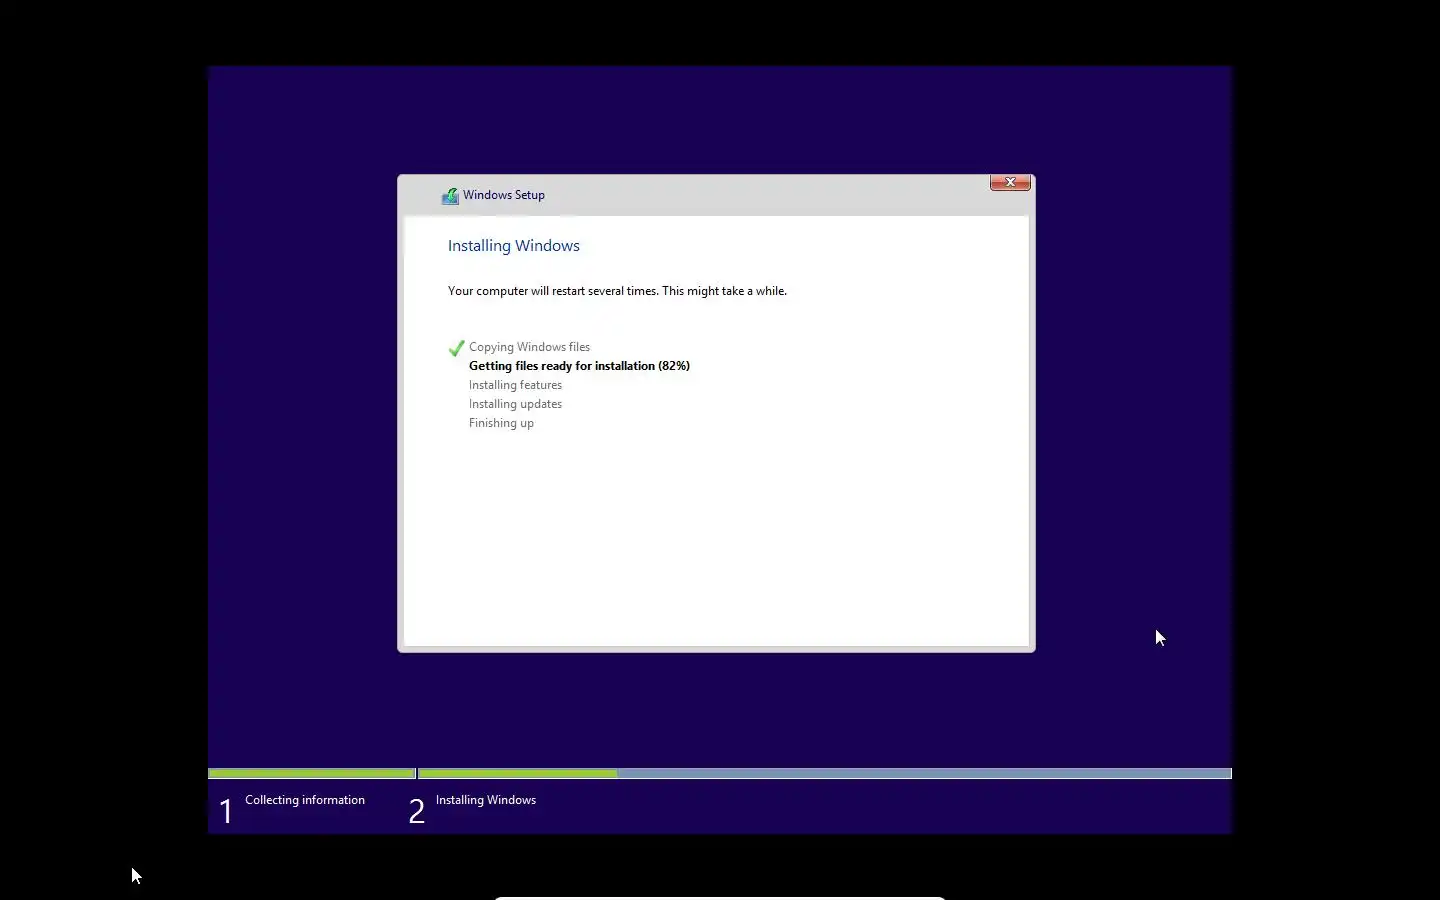Image resolution: width=1440 pixels, height=900 pixels.
Task: Click the 'Installing Windows' dialog heading
Action: (514, 246)
